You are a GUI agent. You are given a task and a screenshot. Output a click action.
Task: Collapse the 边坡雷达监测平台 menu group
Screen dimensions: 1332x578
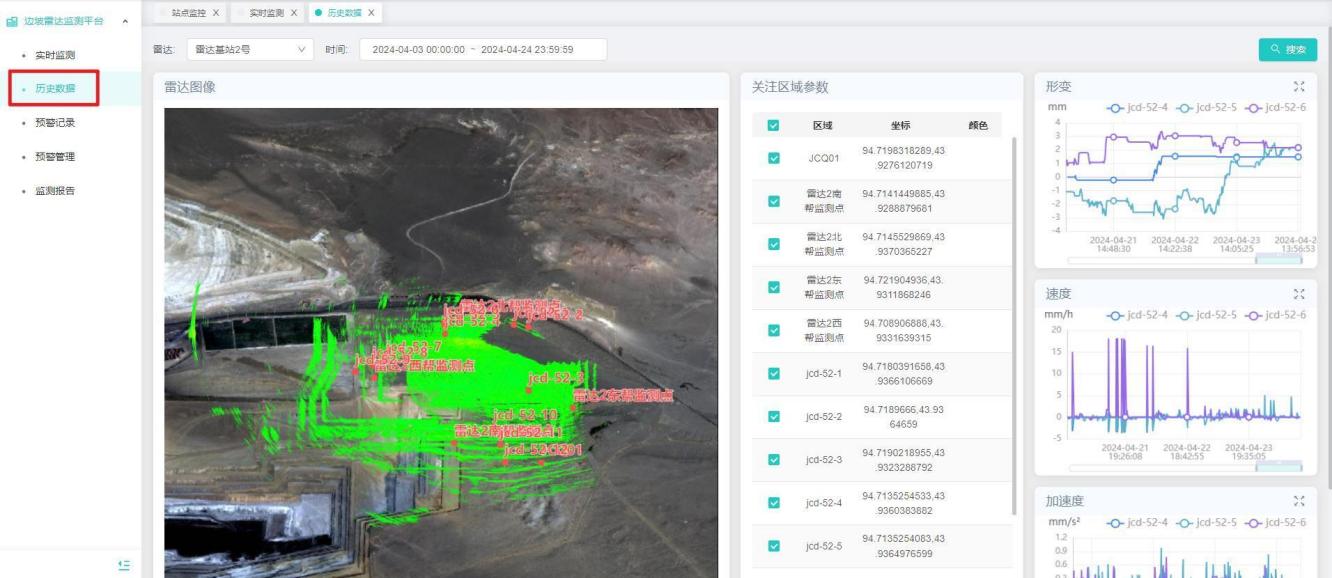[x=125, y=21]
